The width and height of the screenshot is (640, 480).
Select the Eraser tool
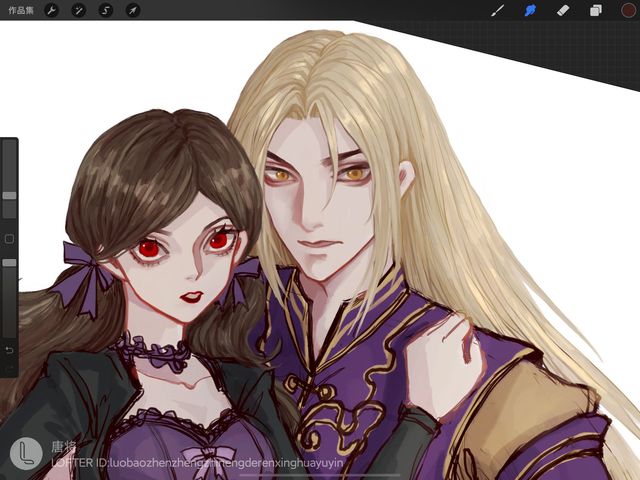click(x=562, y=10)
